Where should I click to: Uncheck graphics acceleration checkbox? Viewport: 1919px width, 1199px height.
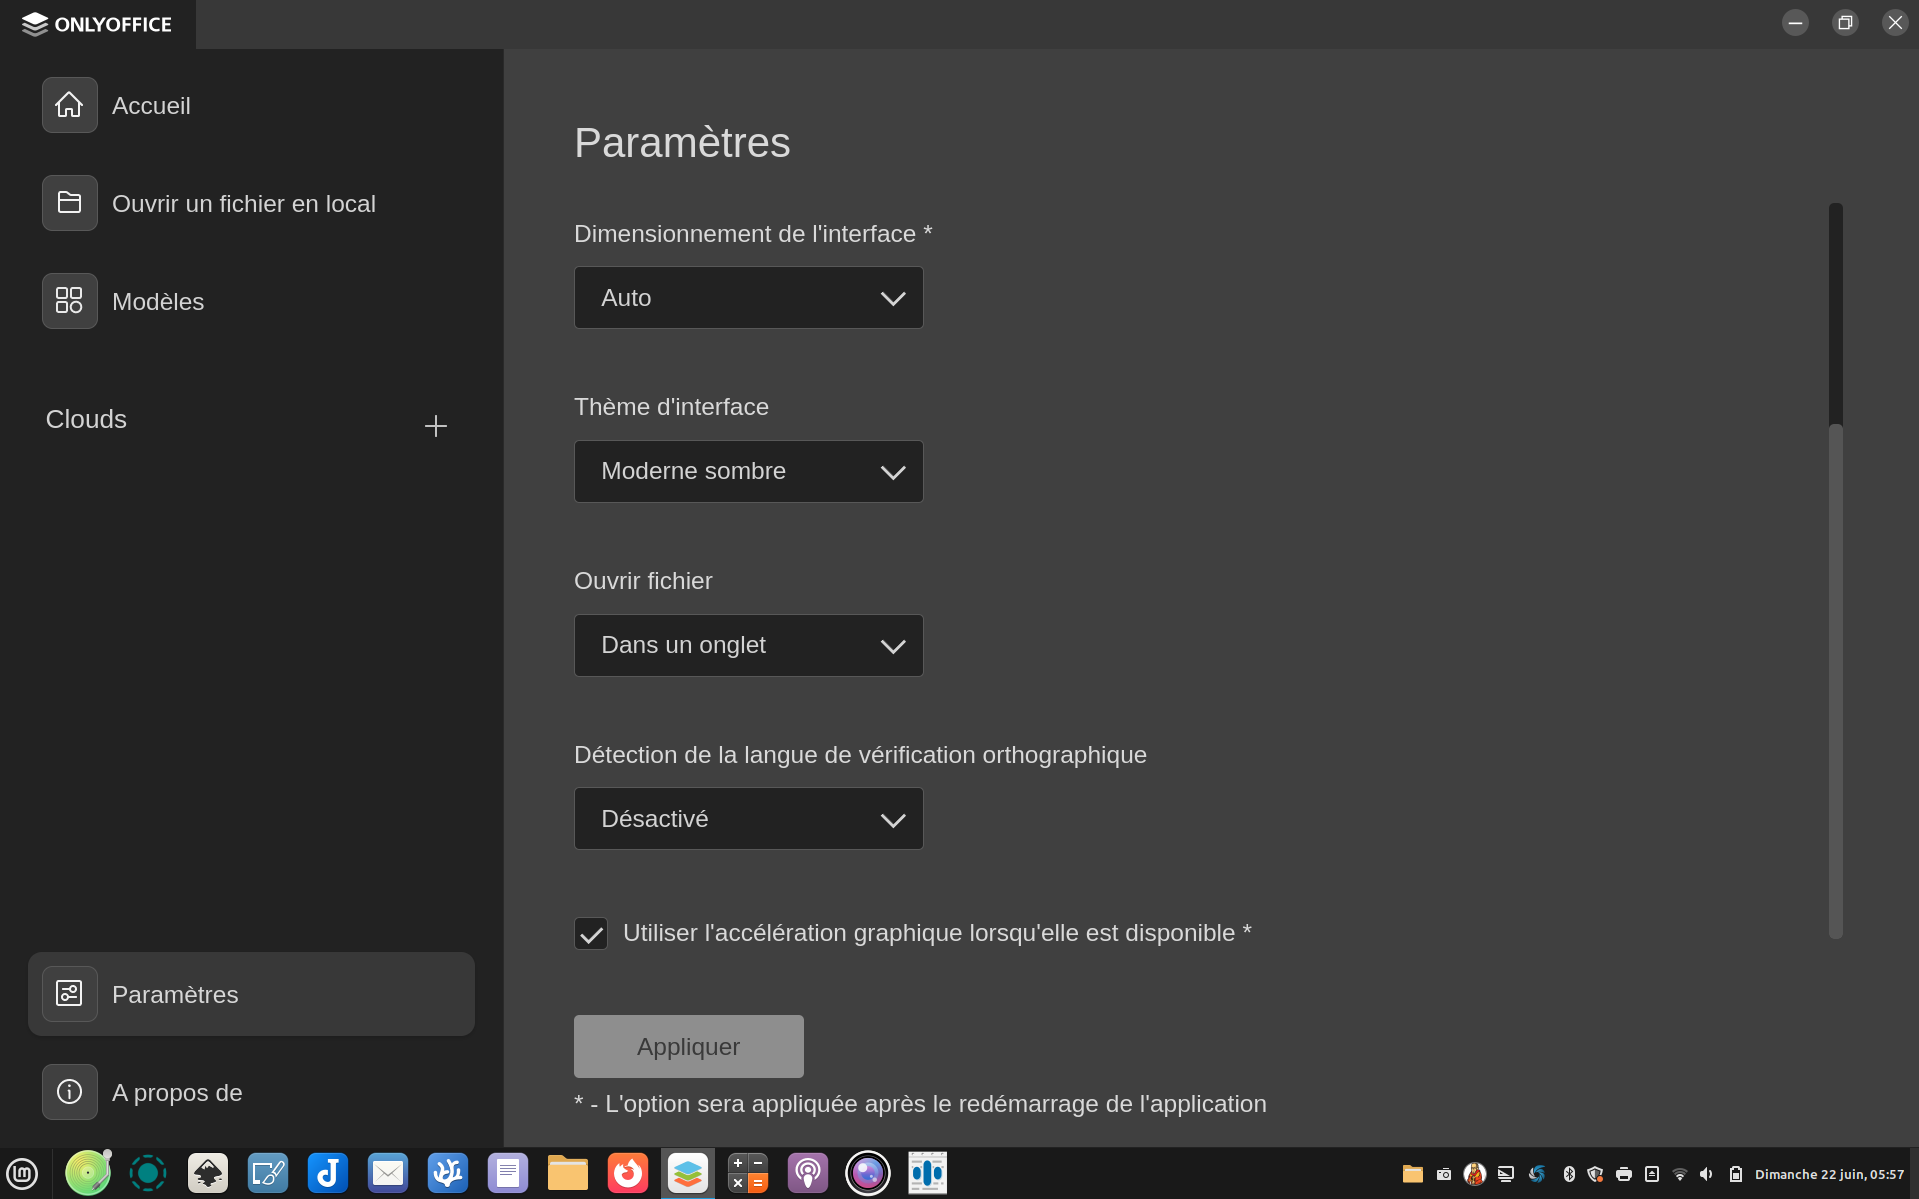point(591,934)
